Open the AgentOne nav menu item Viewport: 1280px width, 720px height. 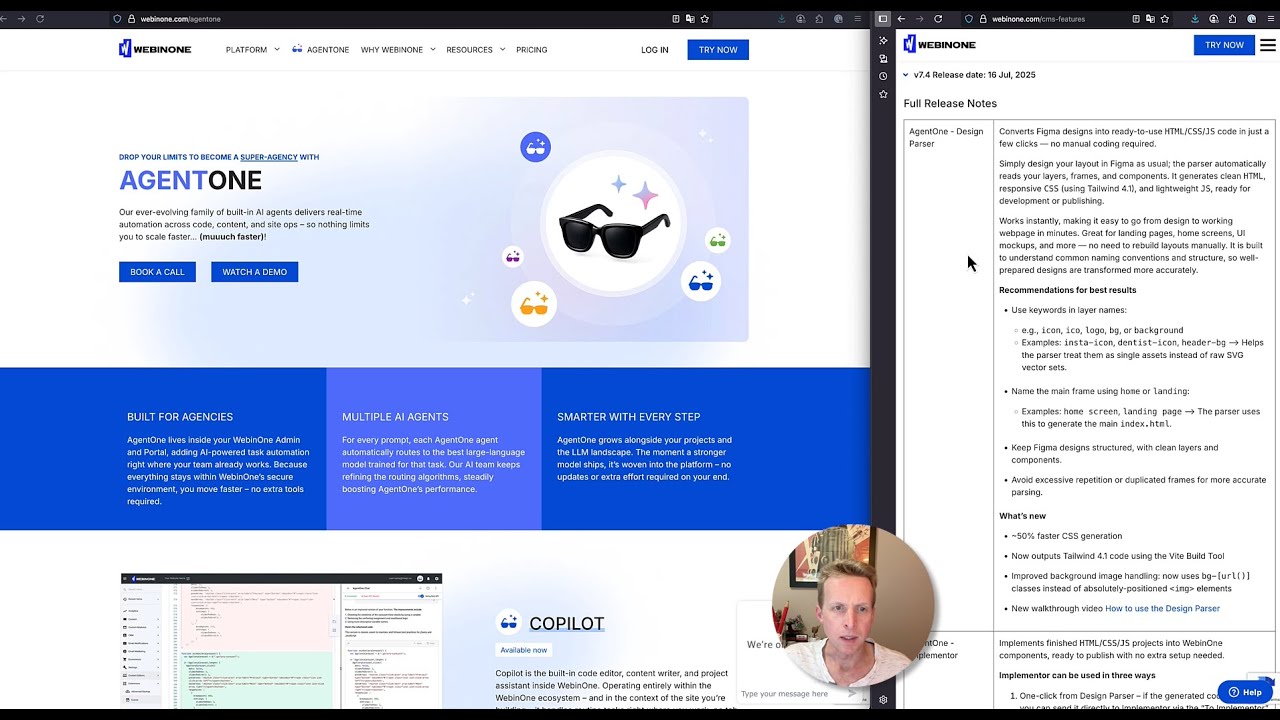pyautogui.click(x=320, y=49)
